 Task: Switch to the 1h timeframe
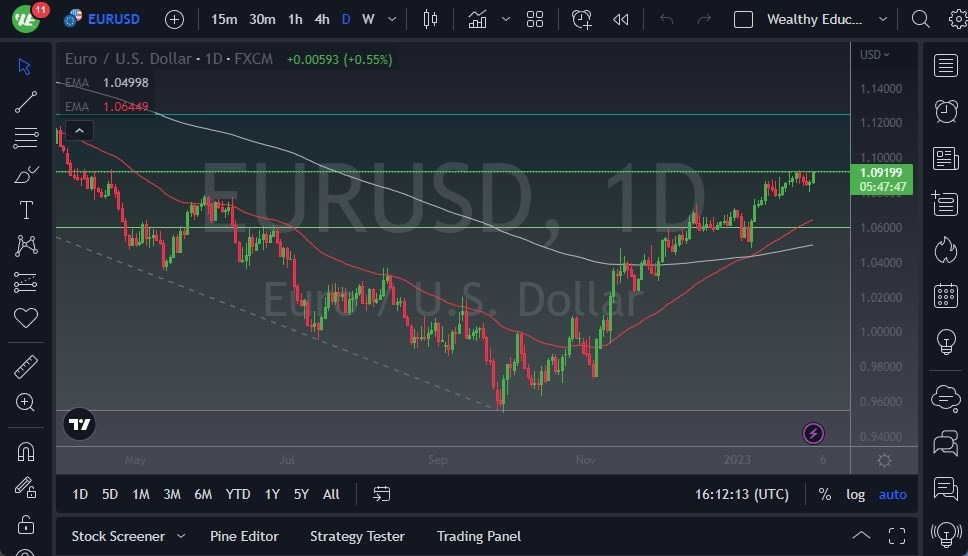[x=295, y=19]
